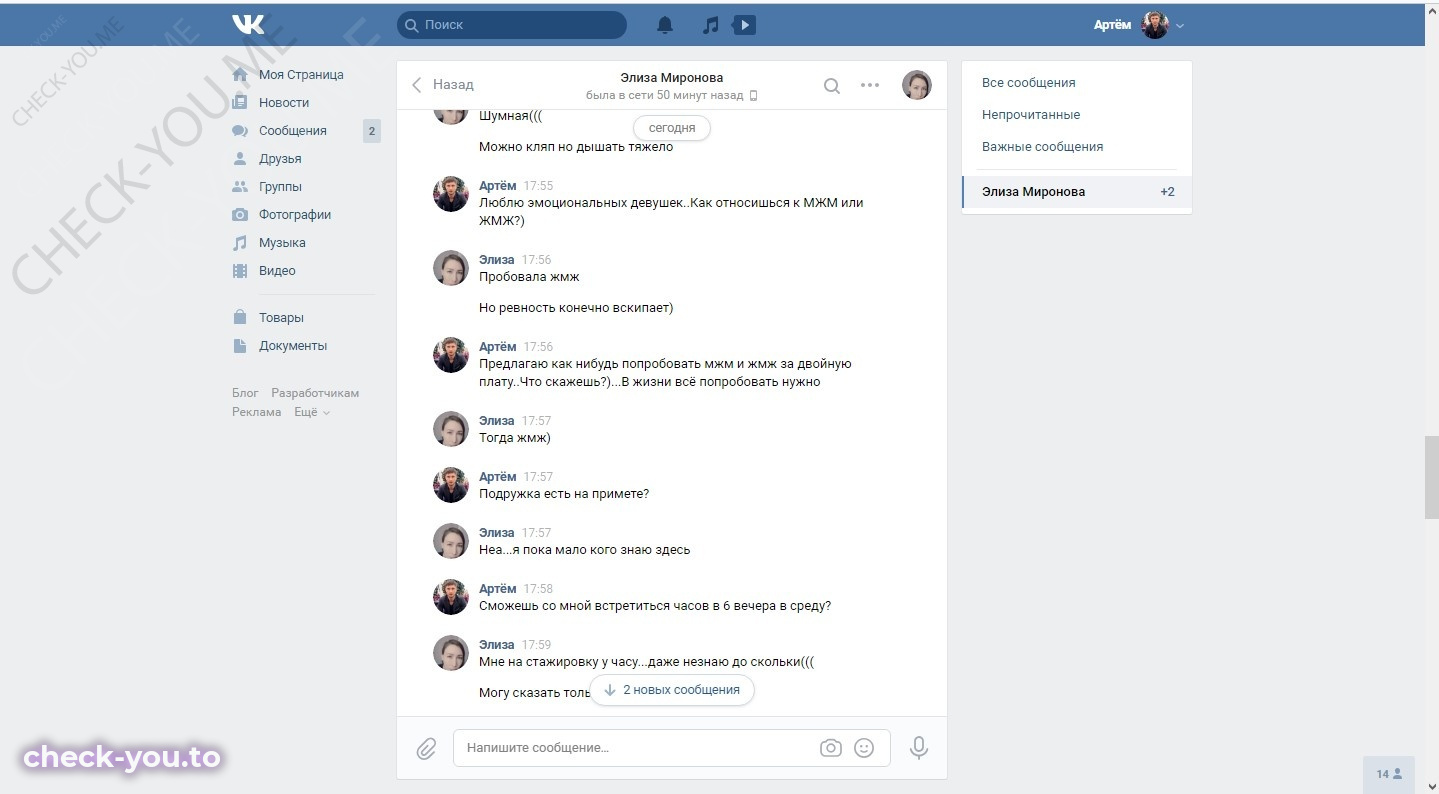
Task: Click the newspaper icon beside Новости
Action: (240, 103)
